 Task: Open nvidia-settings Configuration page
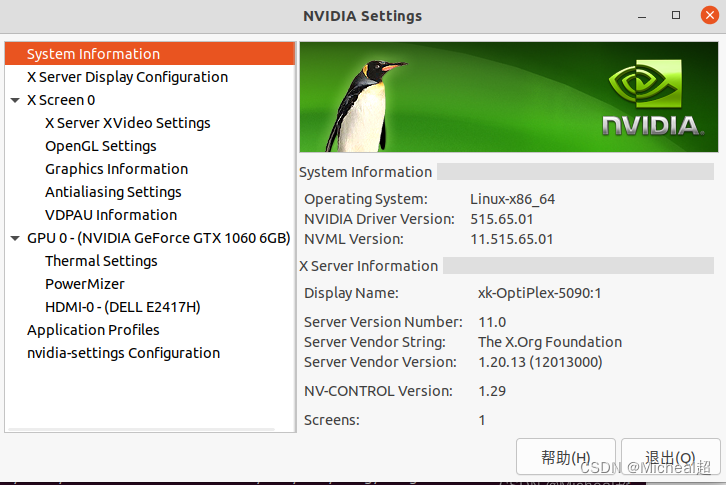pyautogui.click(x=123, y=353)
